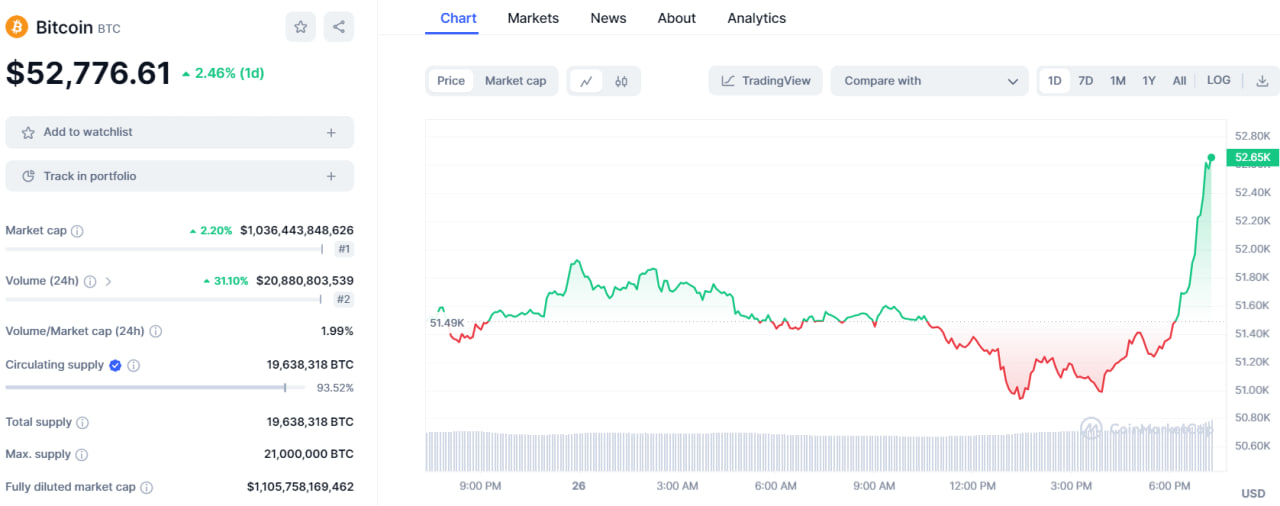Switch to the Analytics tab
1280x506 pixels.
pos(756,18)
